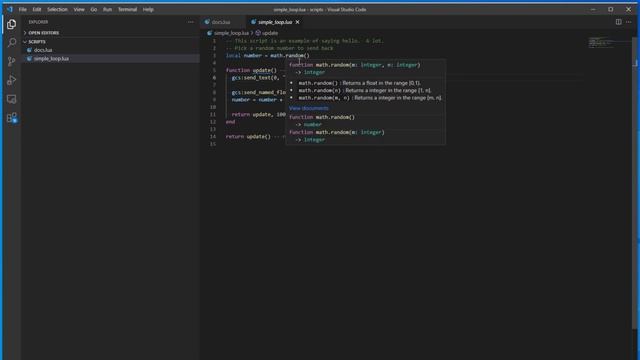Open docs.lua in the file tree
The image size is (640, 360).
(x=43, y=50)
